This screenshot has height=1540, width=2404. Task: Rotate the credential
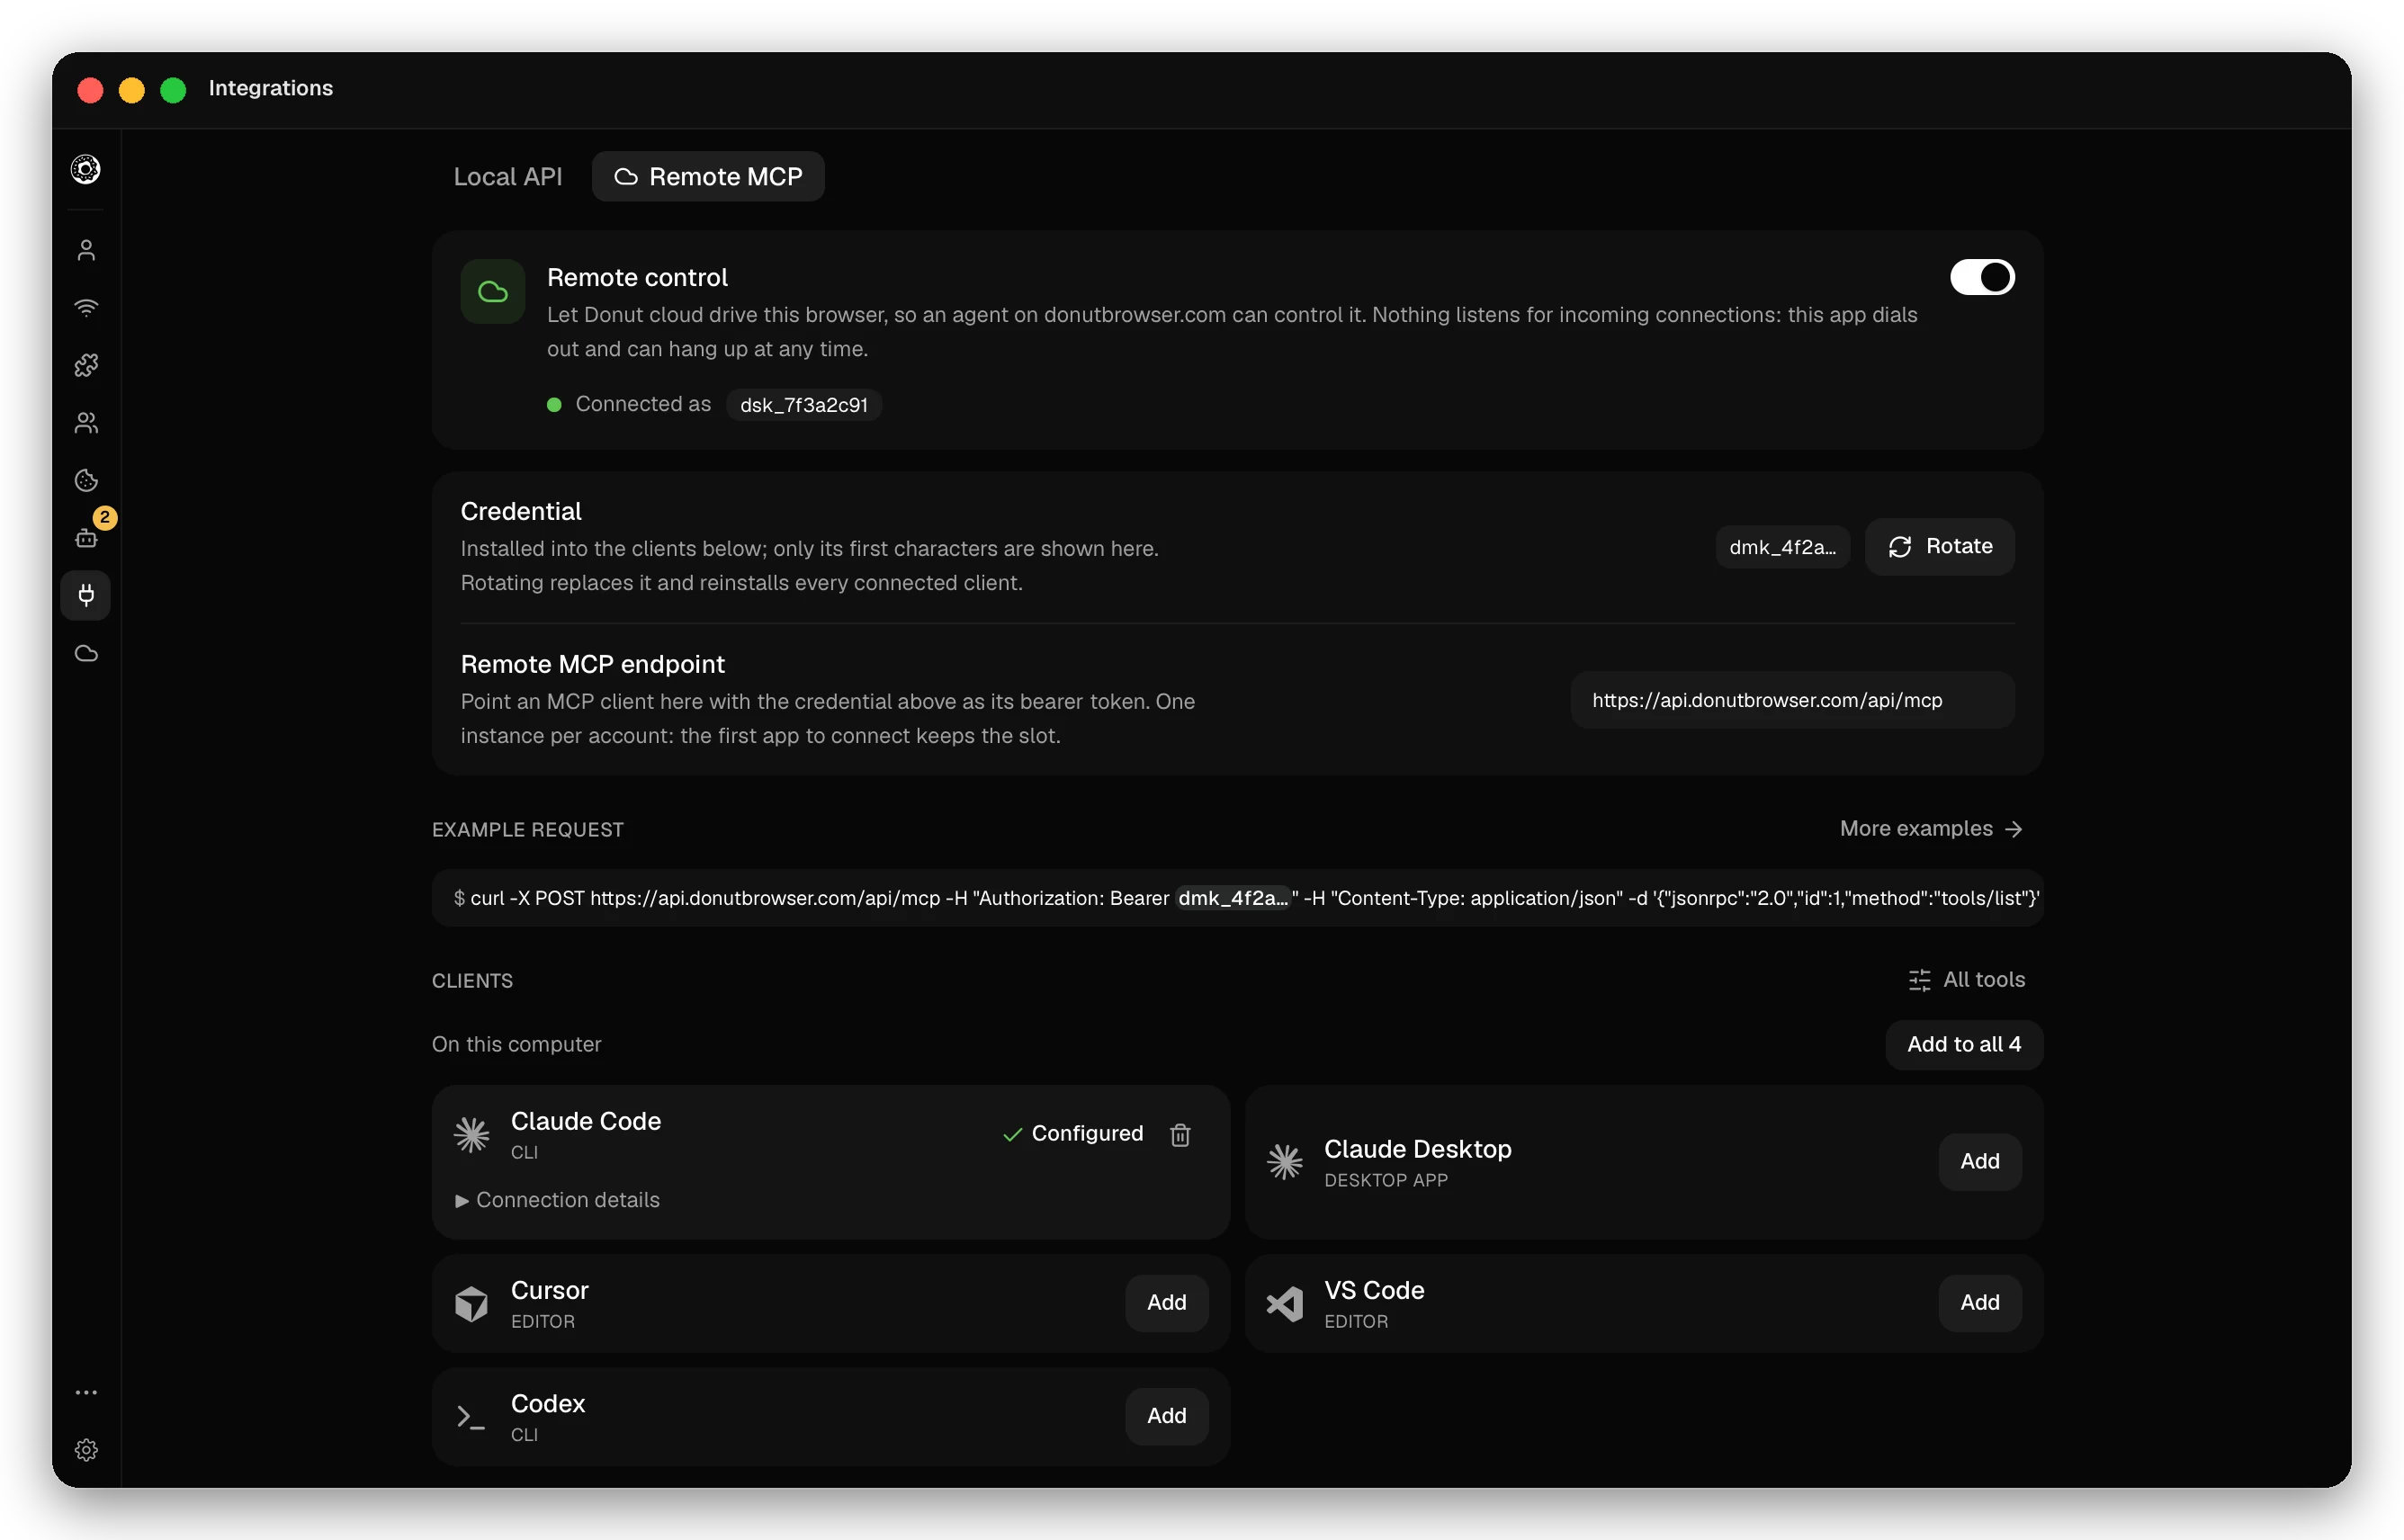[x=1939, y=546]
